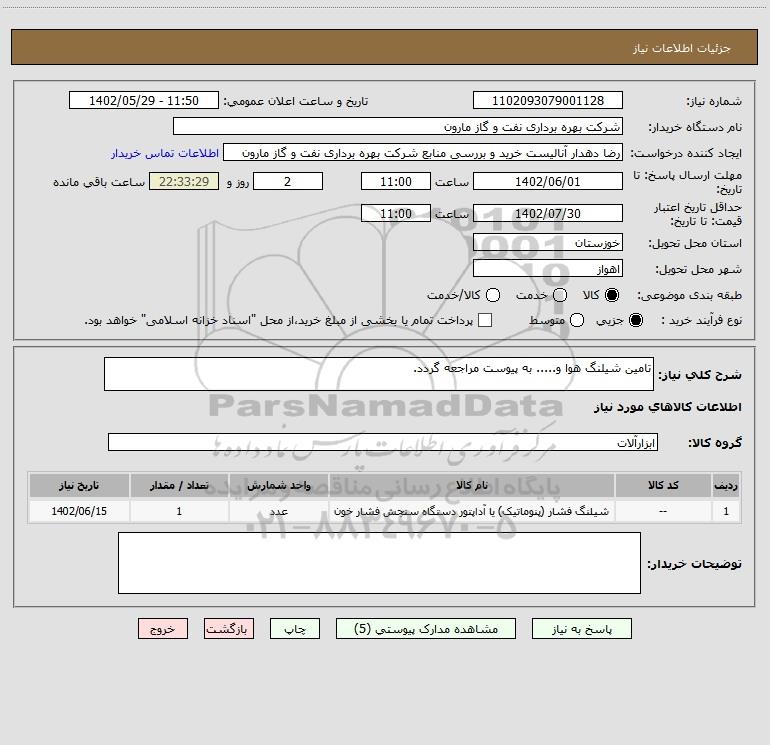Click the شرح کلی نیاز label
This screenshot has height=745, width=770.
700,375
